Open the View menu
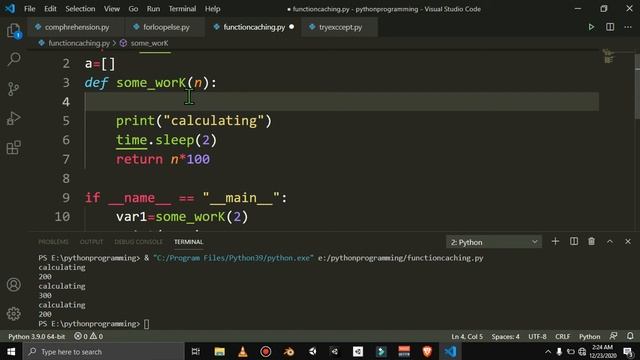The width and height of the screenshot is (640, 360). coord(111,9)
